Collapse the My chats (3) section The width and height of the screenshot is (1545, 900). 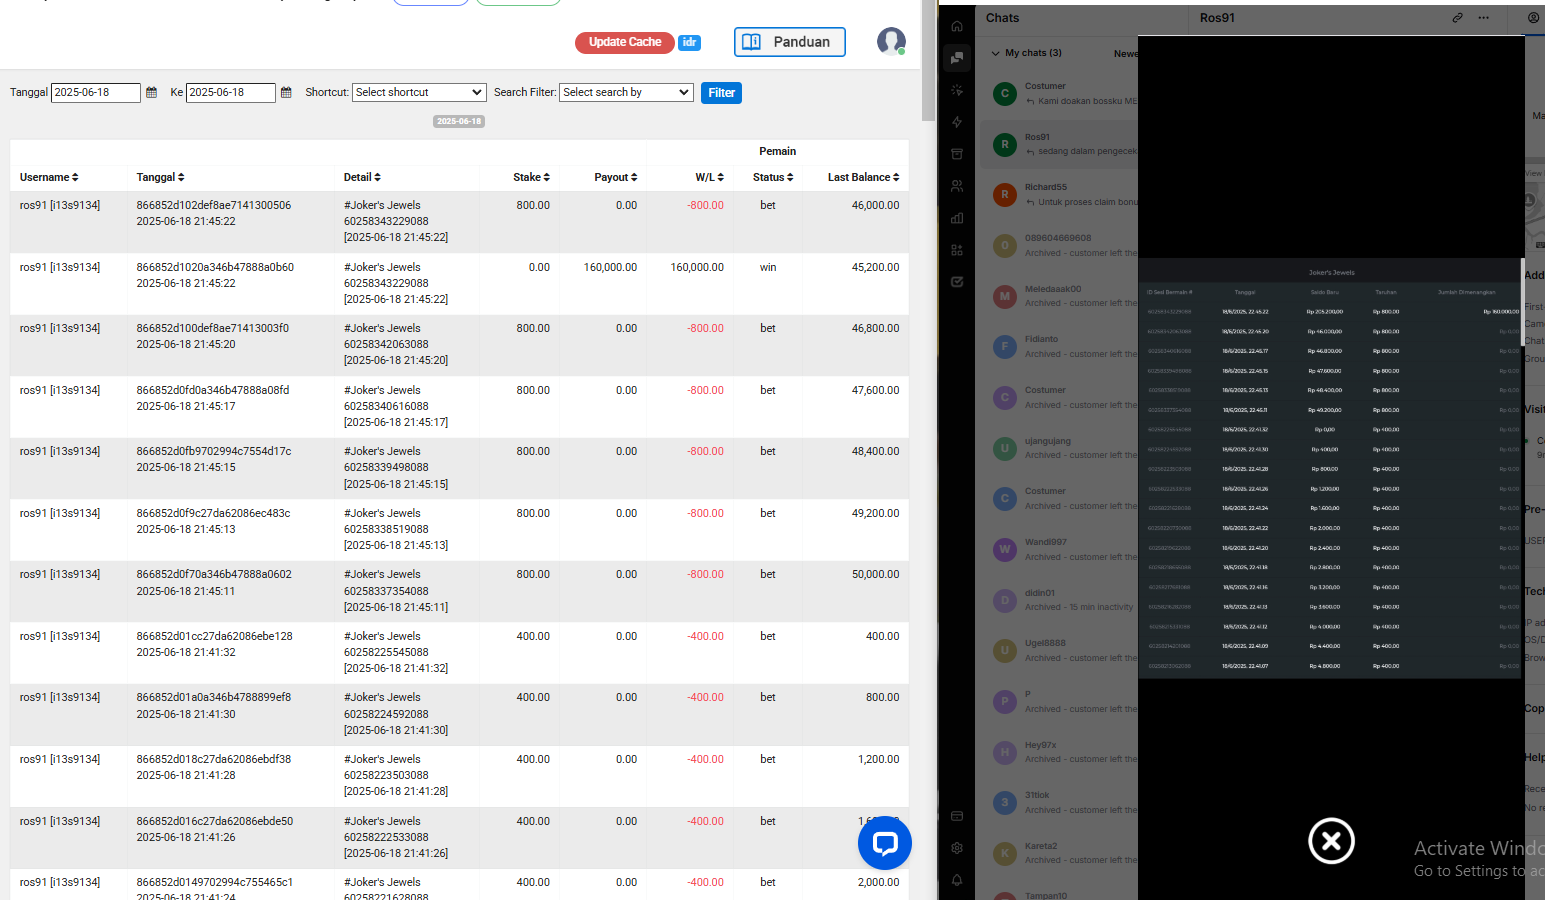pyautogui.click(x=995, y=53)
